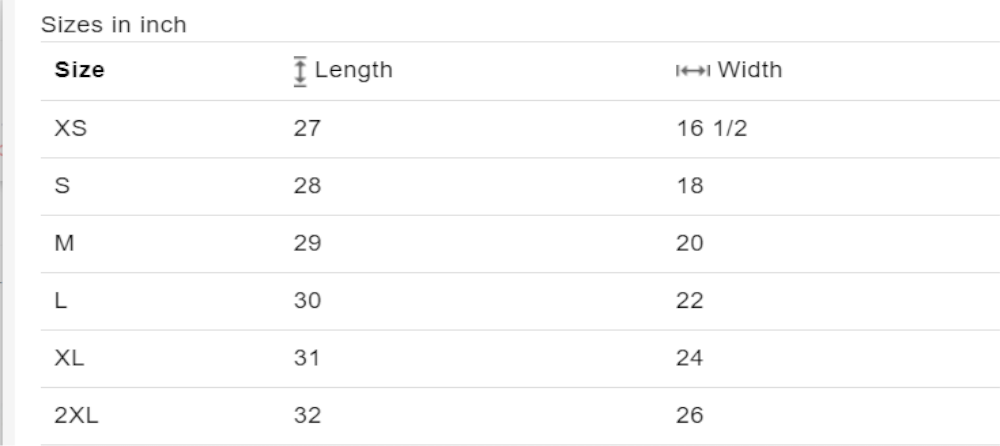Click the XS width value 16 1/2
The width and height of the screenshot is (1000, 446).
(x=711, y=128)
